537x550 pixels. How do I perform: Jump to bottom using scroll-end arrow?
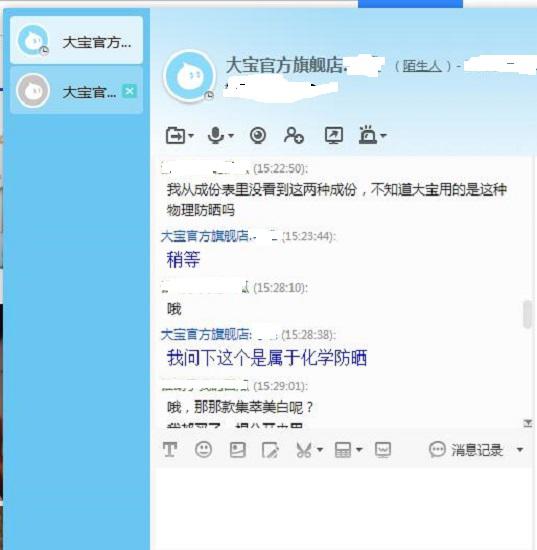[528, 423]
